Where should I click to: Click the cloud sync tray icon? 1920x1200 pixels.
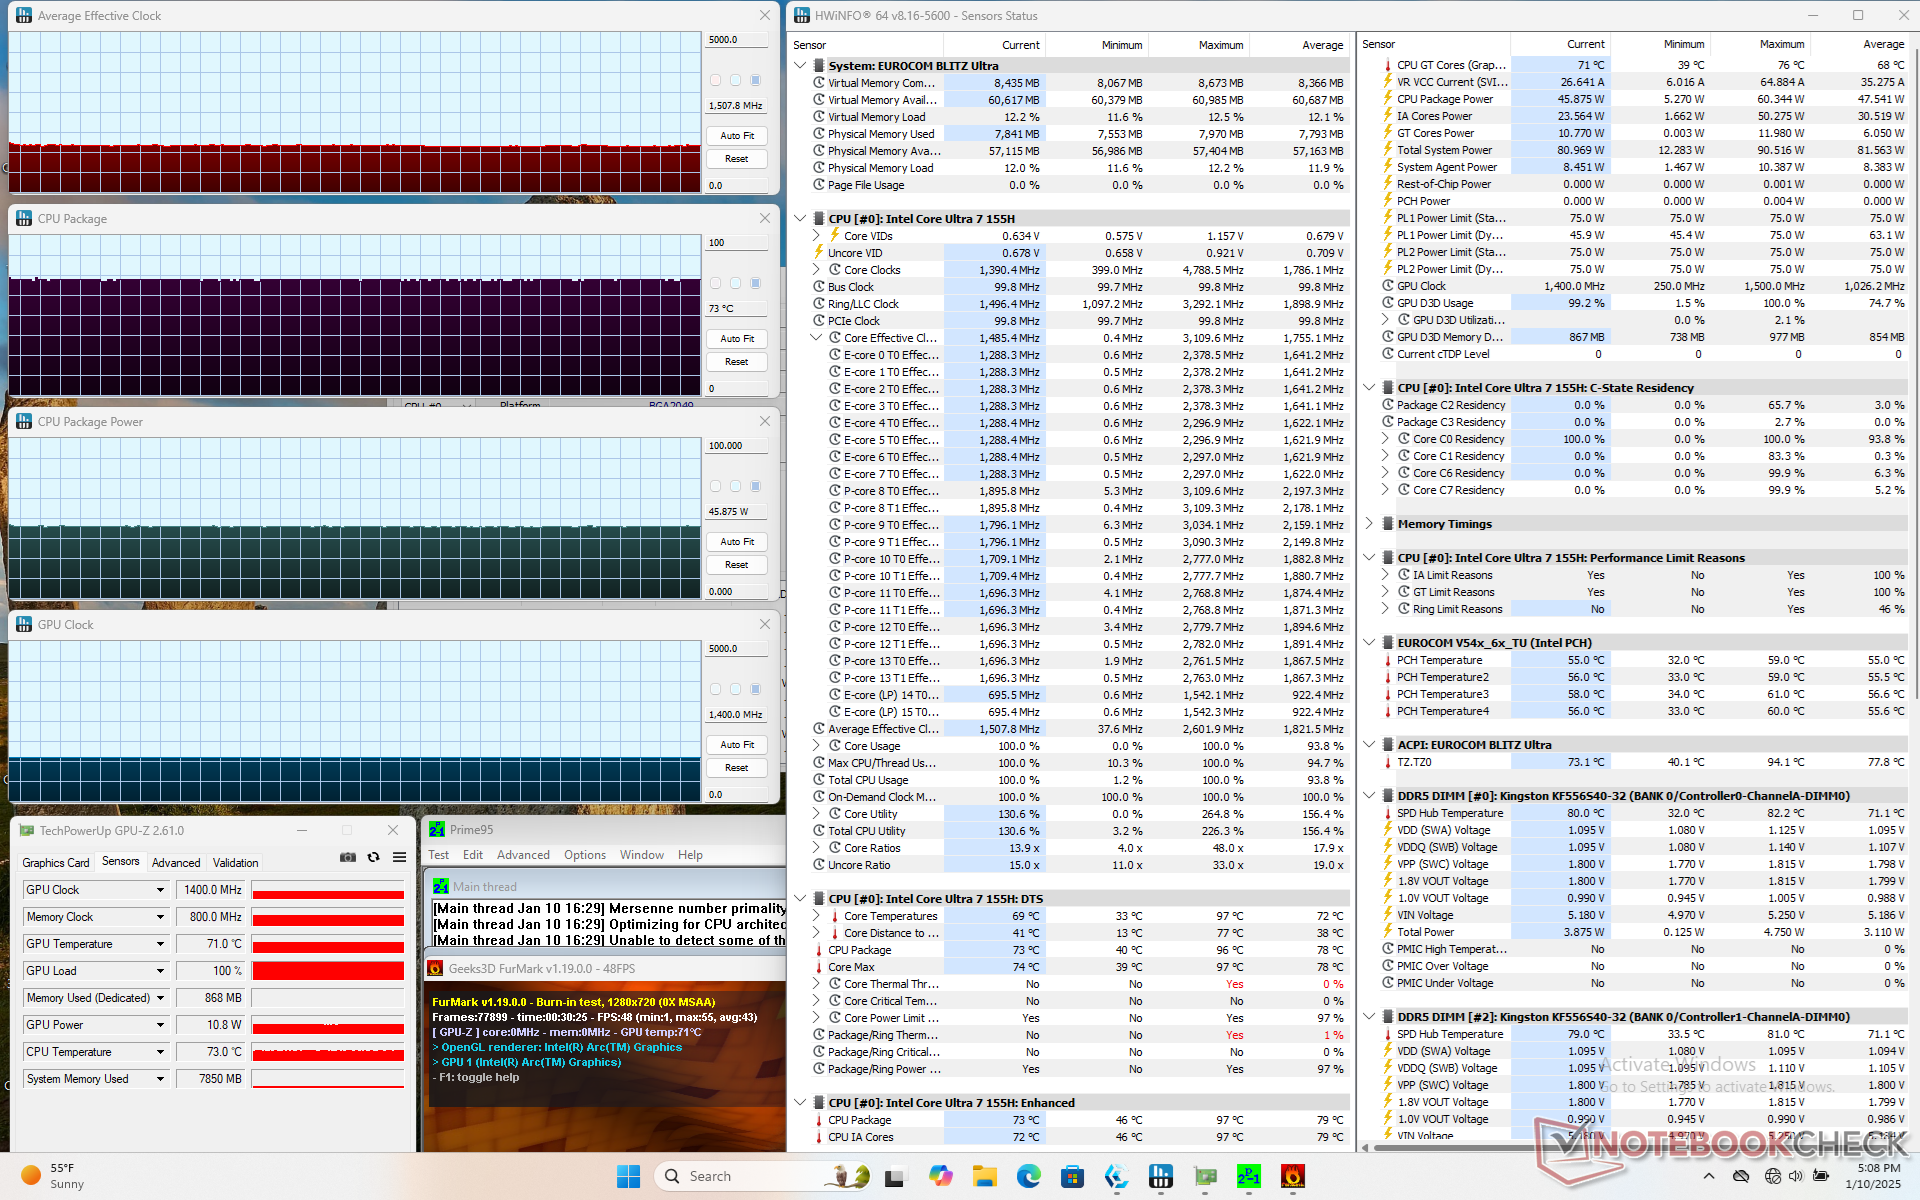click(1741, 1176)
